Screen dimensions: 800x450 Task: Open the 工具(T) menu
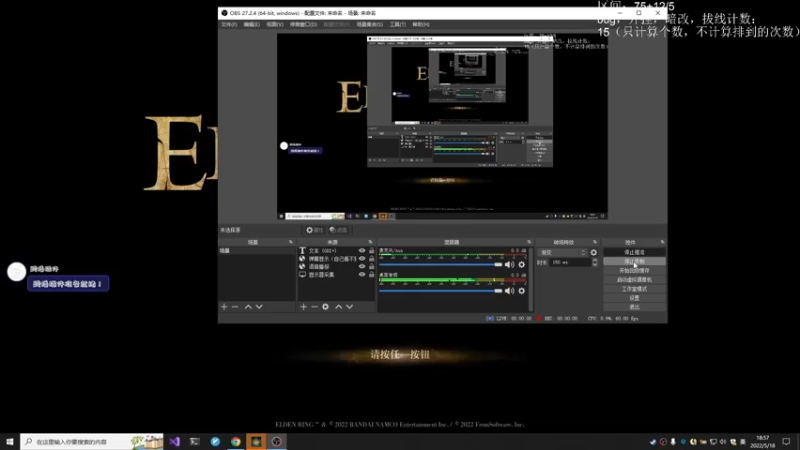click(398, 24)
